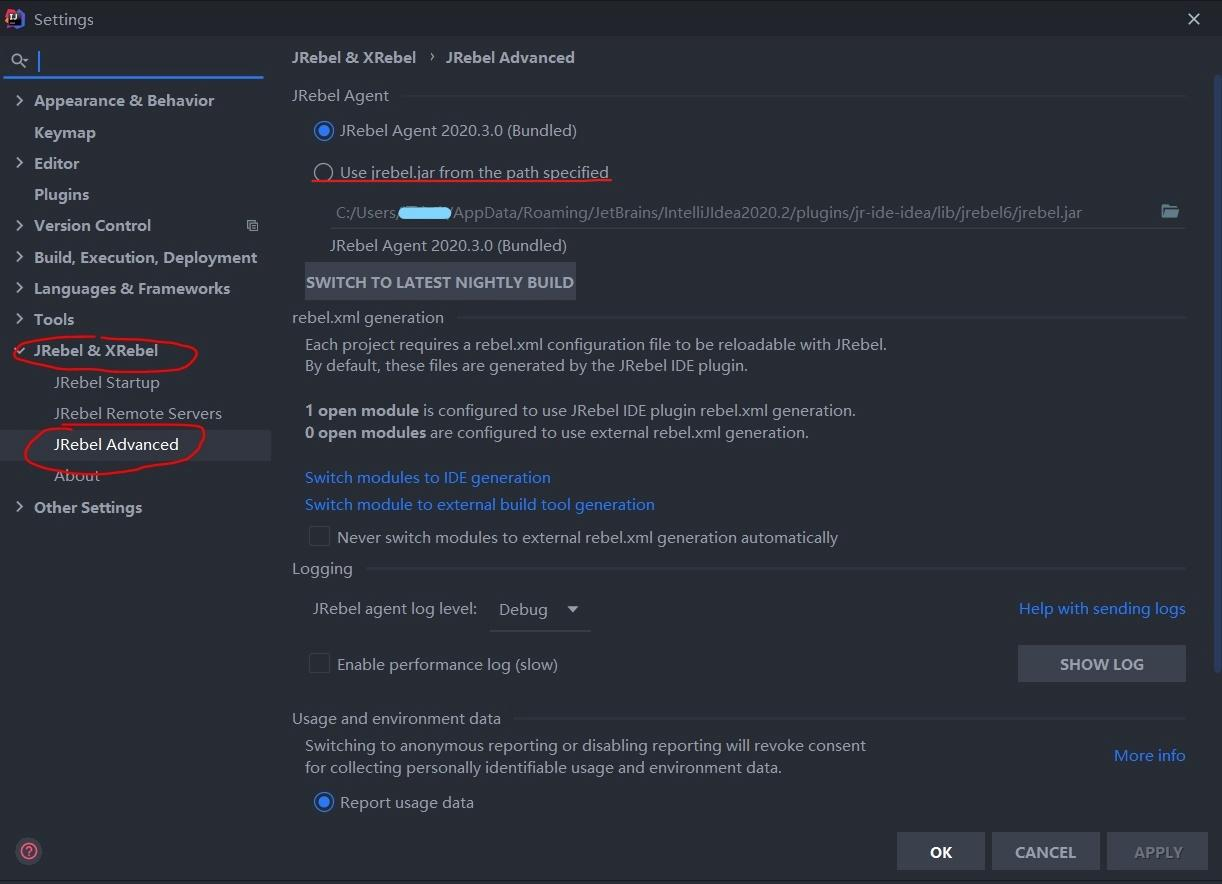Open the Keymap settings page
The image size is (1222, 884).
(x=65, y=132)
